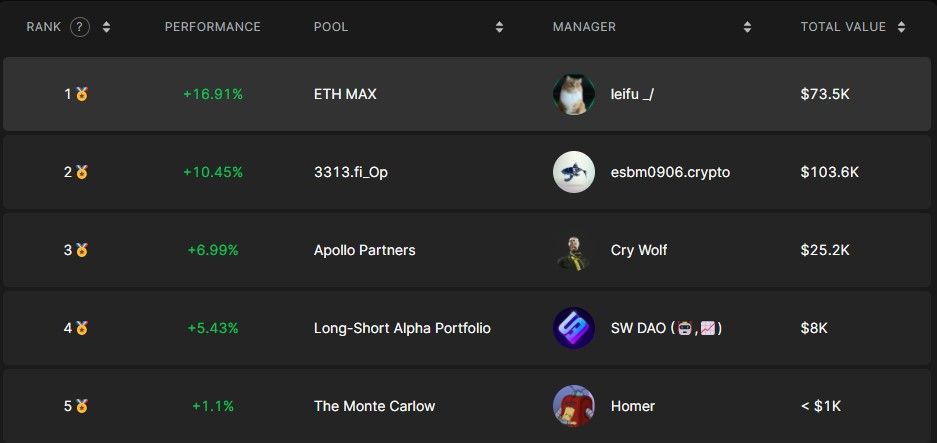Image resolution: width=937 pixels, height=443 pixels.
Task: Click the rank 5 medal icon
Action: point(82,406)
